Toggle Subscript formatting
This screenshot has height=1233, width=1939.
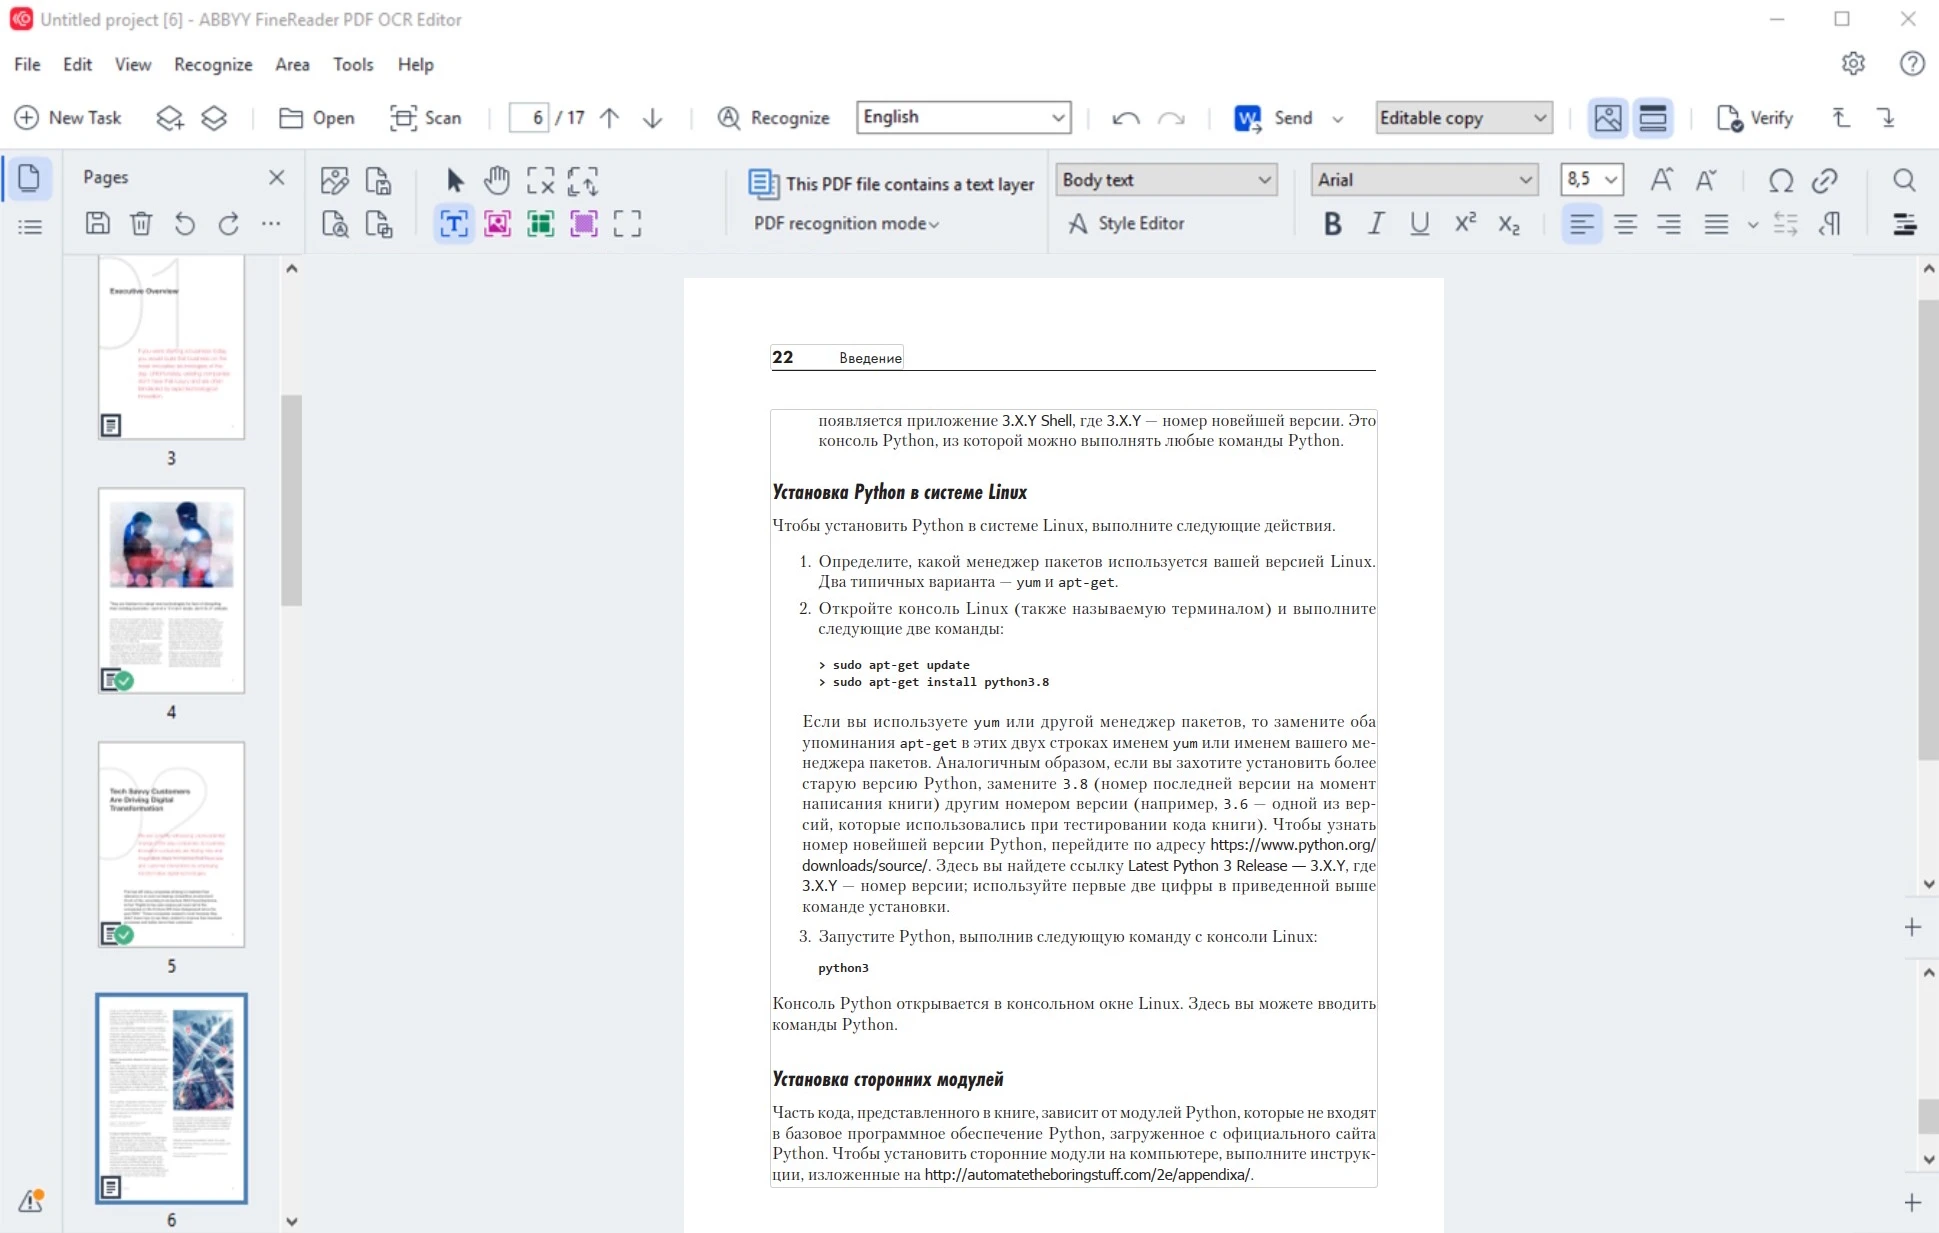(1509, 224)
